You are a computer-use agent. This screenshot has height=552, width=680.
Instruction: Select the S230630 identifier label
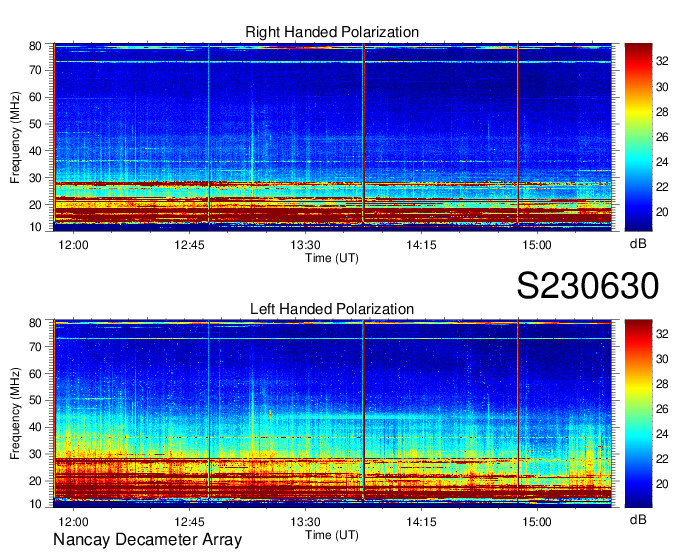[x=588, y=286]
